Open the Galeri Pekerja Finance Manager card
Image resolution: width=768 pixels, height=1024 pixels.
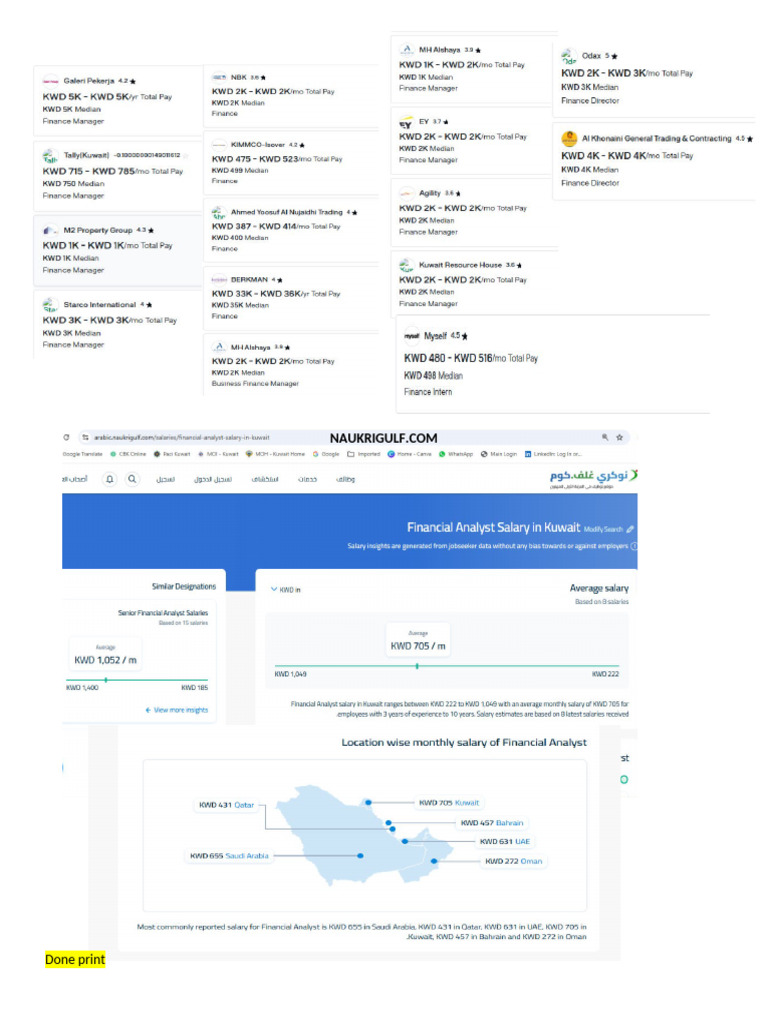coord(118,101)
